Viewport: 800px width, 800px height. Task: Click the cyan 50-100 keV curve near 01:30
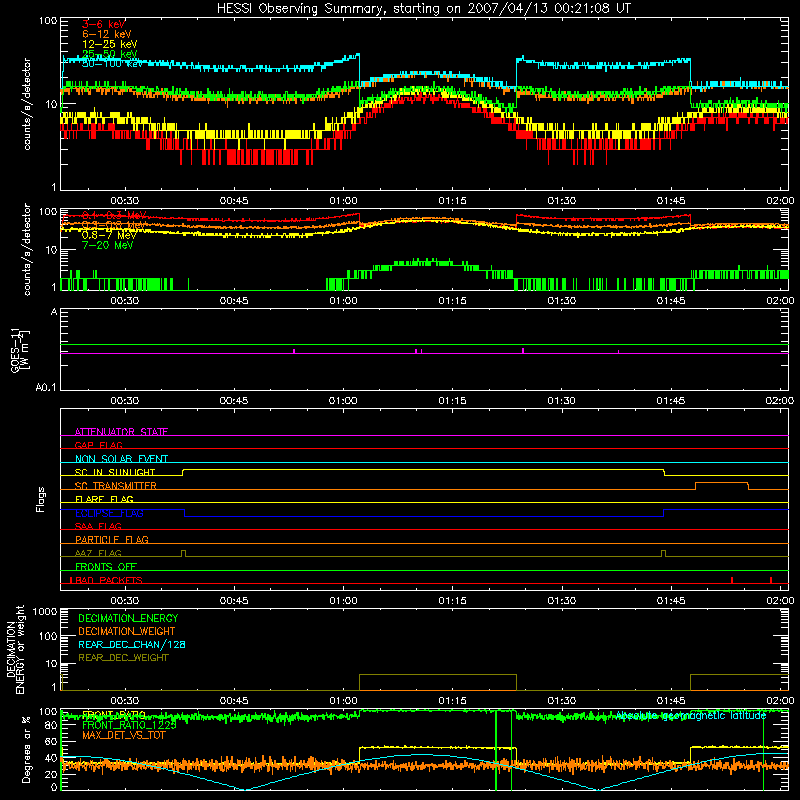coord(561,65)
